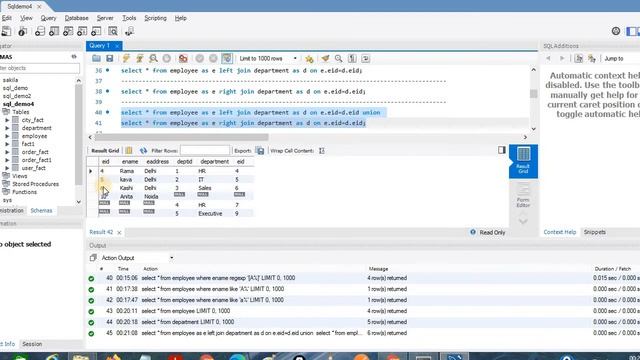
Task: Save the script with the floppy disk icon
Action: [x=109, y=58]
